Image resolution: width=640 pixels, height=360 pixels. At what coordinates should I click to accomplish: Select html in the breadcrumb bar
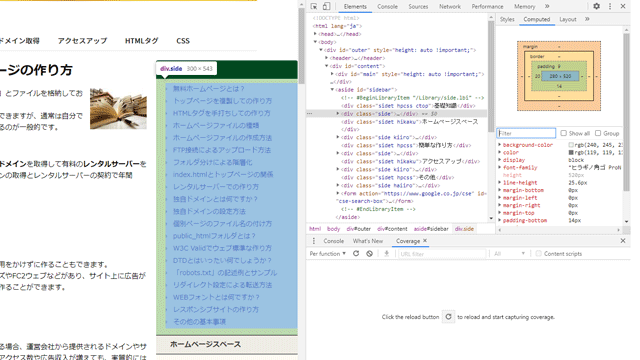[x=315, y=229]
